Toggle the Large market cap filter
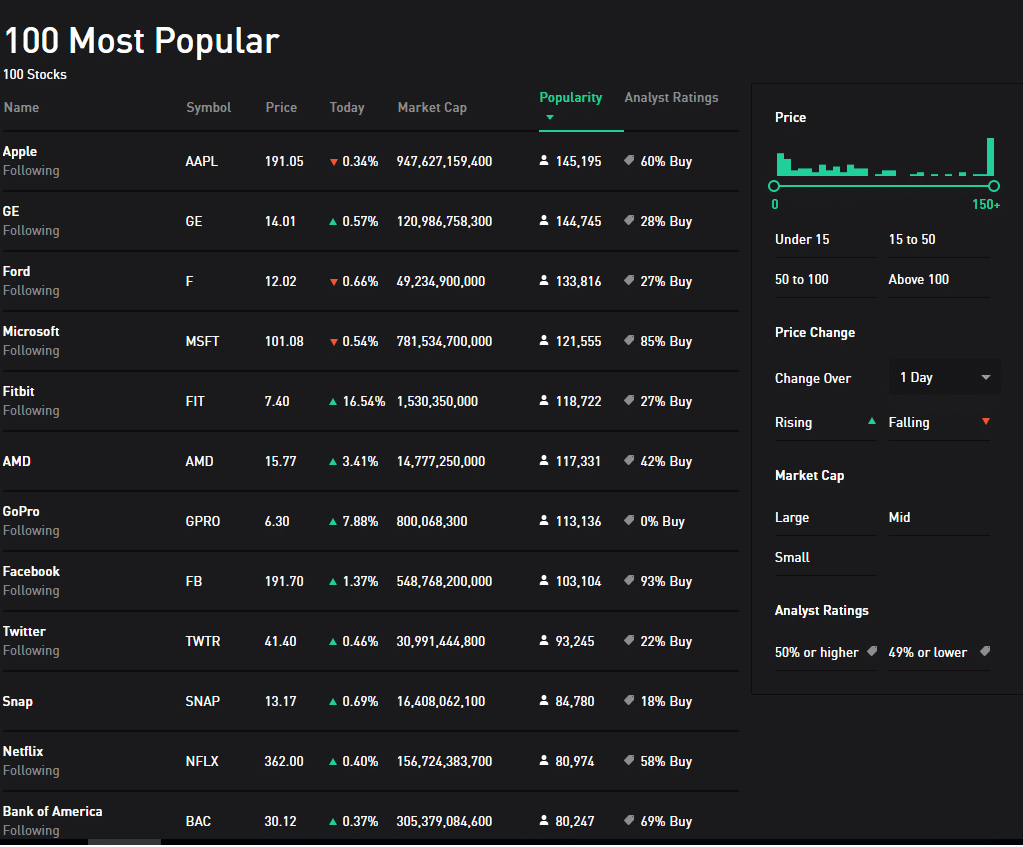This screenshot has height=847, width=1023. point(825,517)
